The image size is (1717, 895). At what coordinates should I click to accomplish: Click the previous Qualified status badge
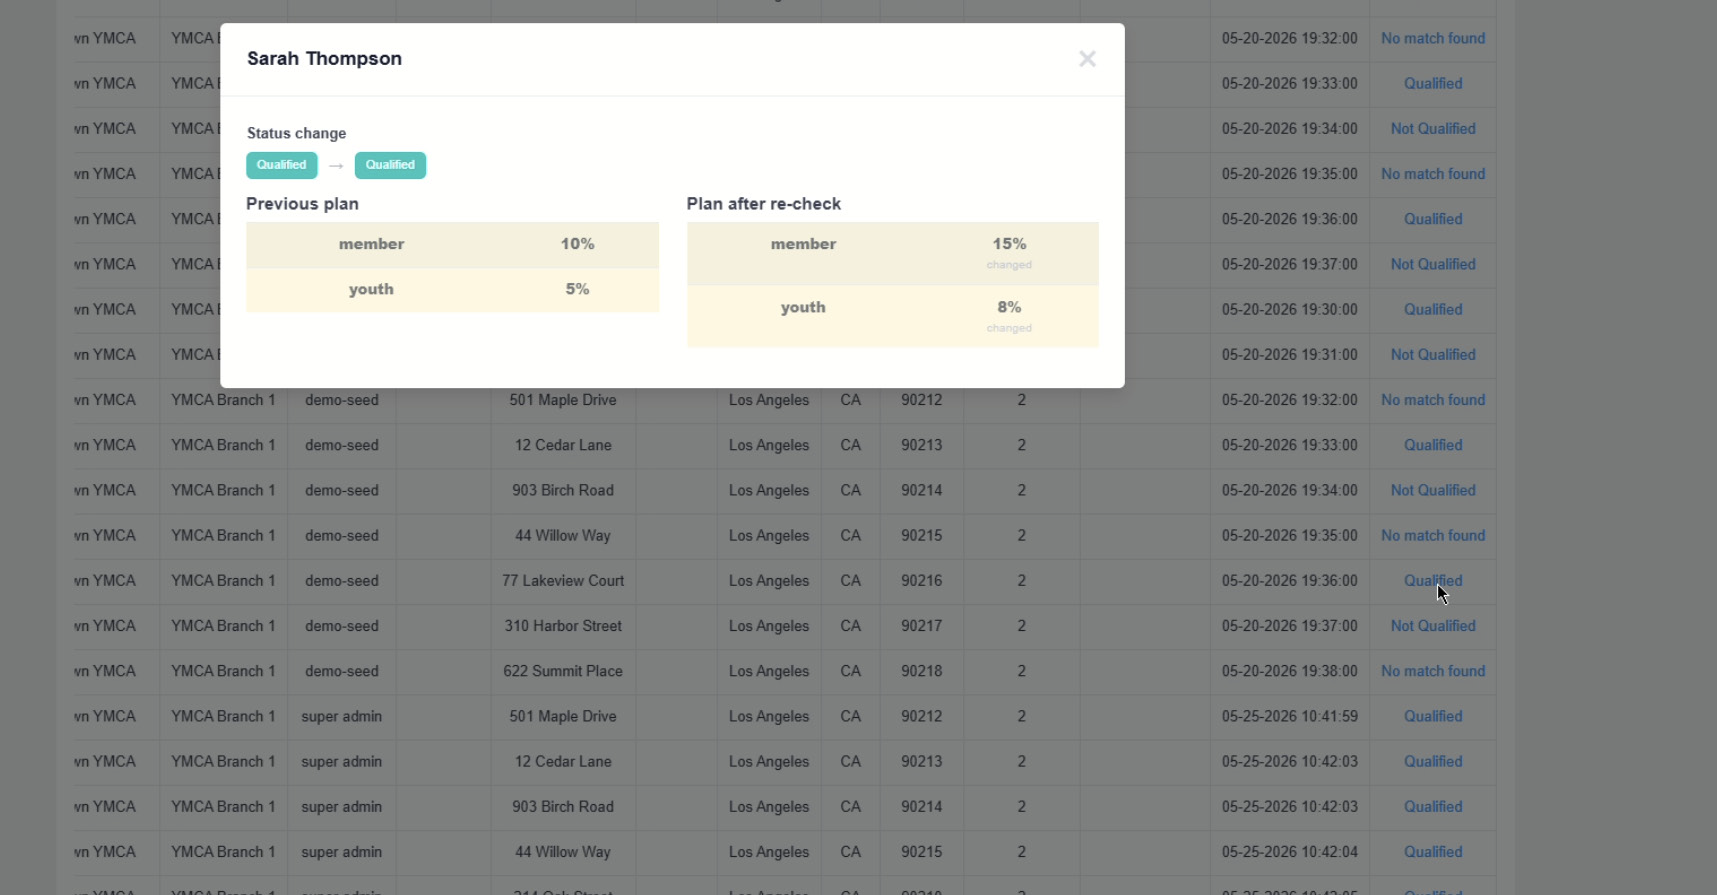pos(282,165)
